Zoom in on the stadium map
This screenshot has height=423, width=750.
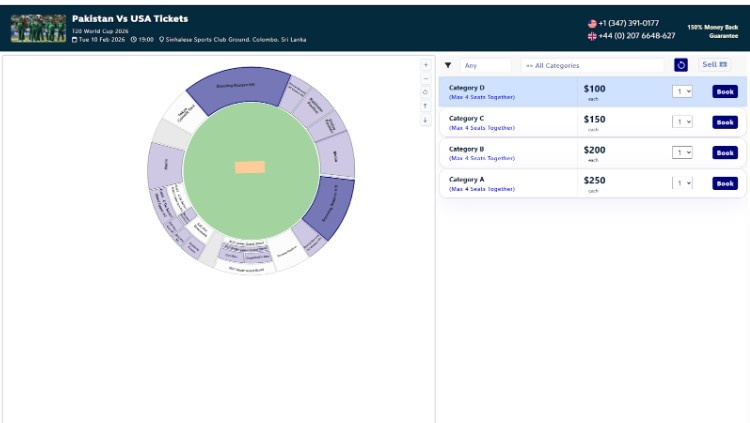pos(425,65)
